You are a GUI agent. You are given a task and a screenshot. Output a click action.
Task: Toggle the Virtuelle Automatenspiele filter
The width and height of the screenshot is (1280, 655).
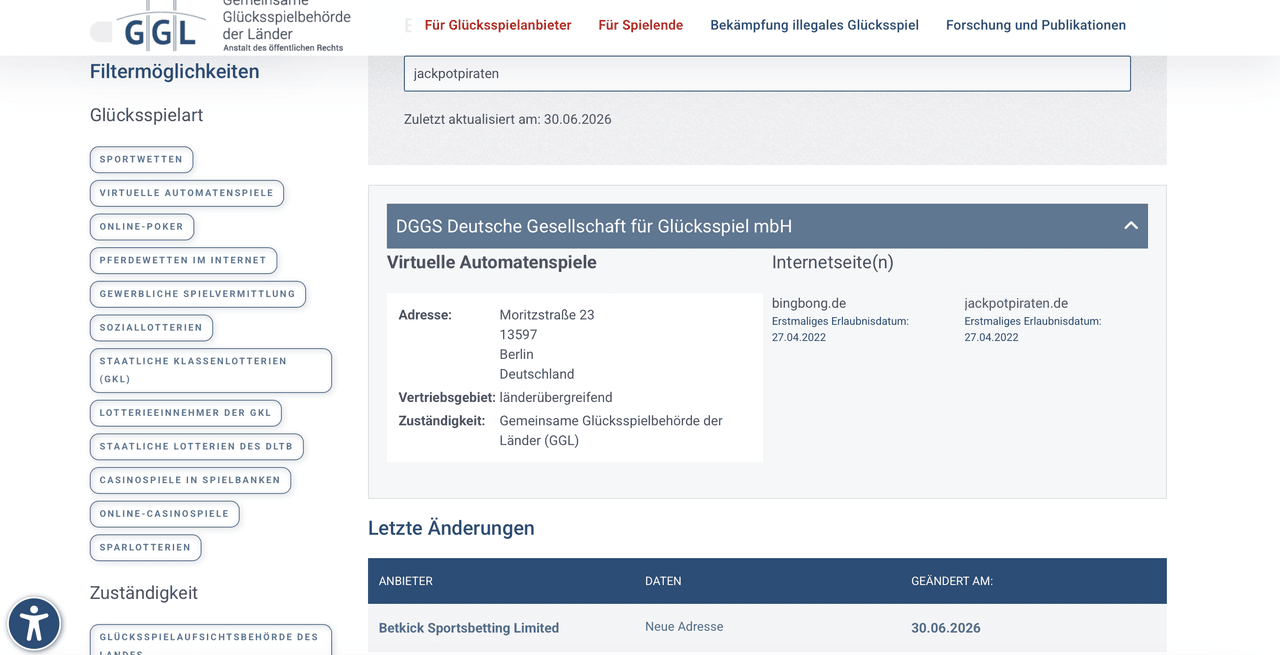click(x=187, y=193)
